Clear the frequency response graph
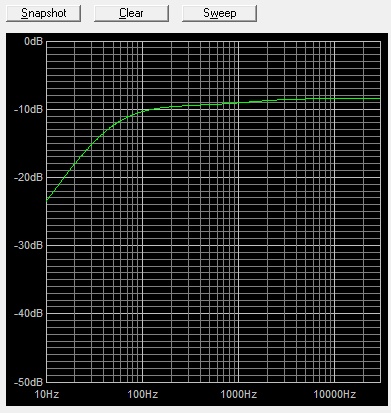 click(131, 13)
